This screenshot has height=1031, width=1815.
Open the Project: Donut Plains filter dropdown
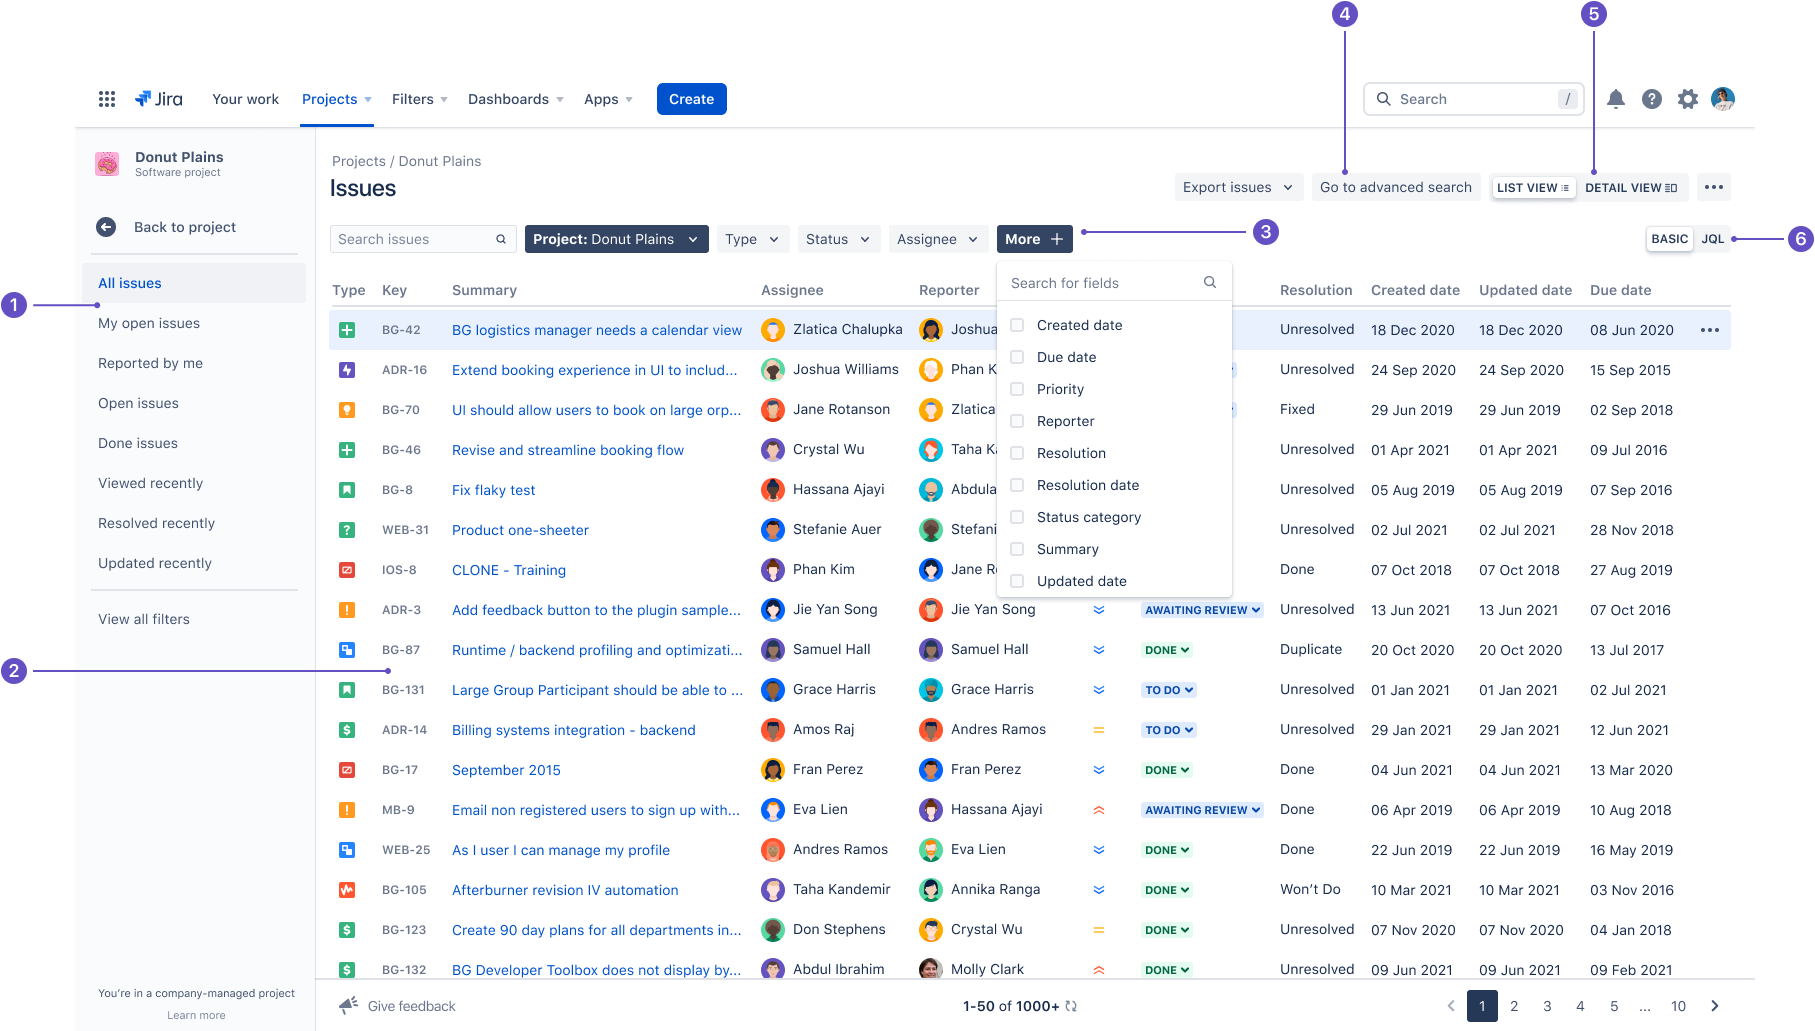click(x=617, y=239)
